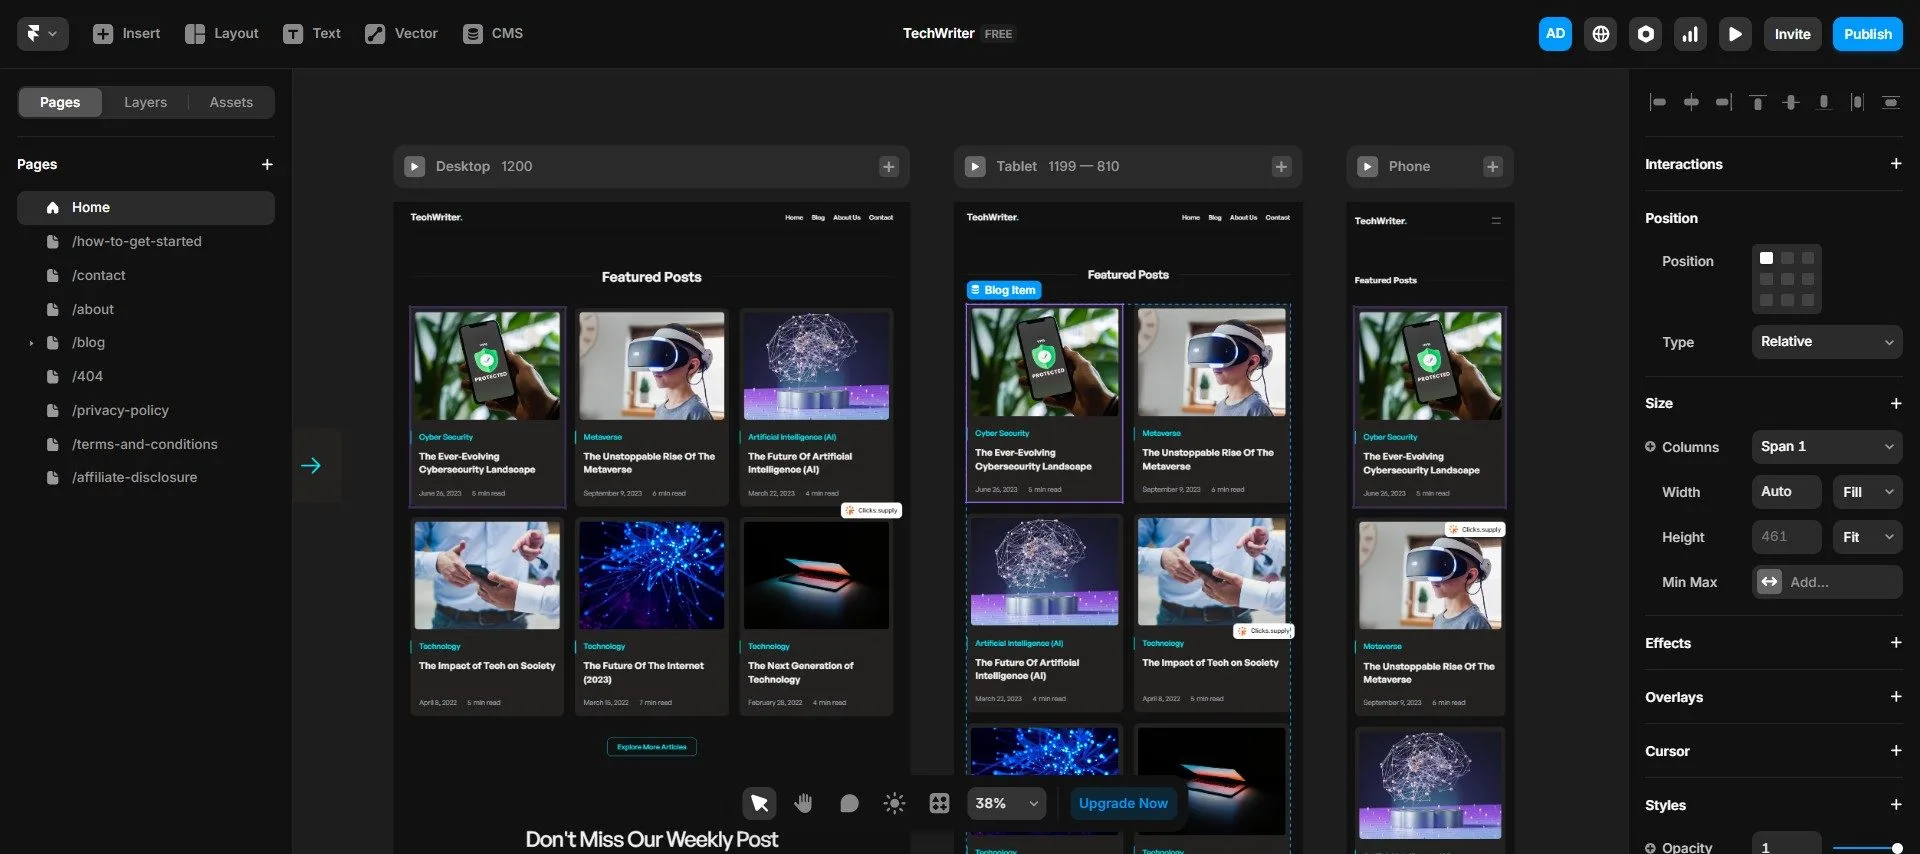
Task: Open the Height Fit dropdown
Action: click(x=1868, y=537)
